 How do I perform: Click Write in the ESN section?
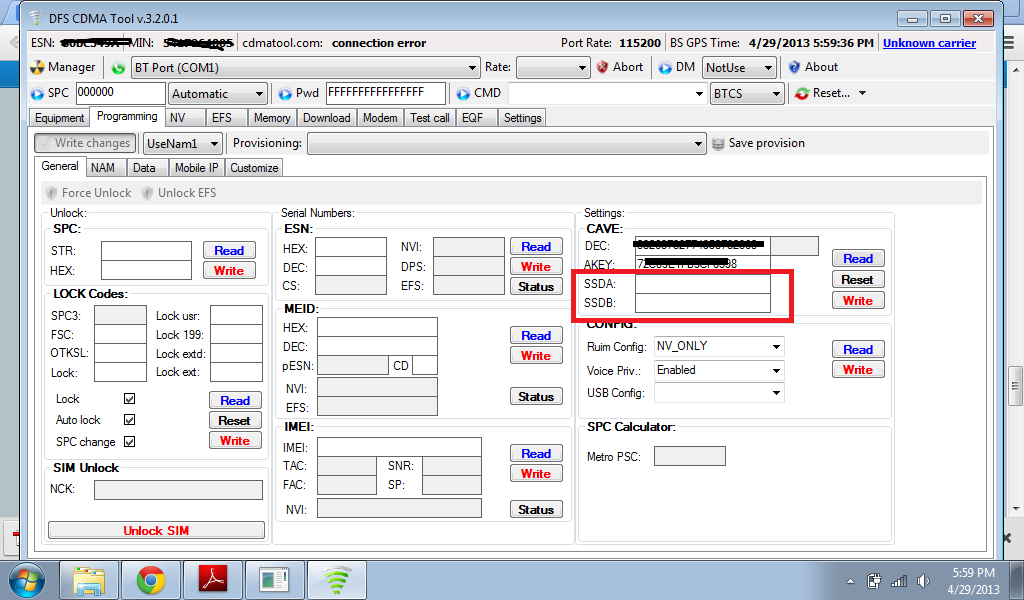tap(536, 266)
